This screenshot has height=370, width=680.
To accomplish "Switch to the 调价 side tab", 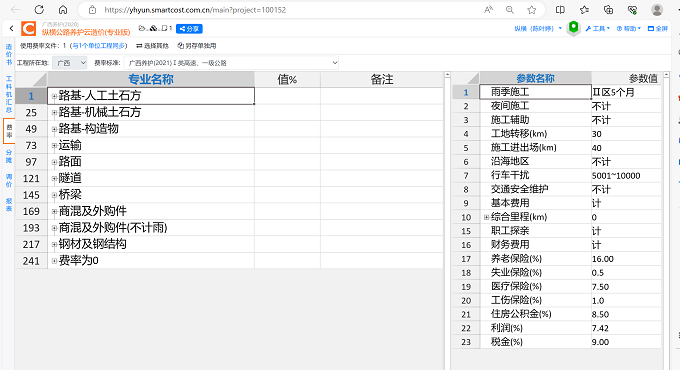I will pos(9,180).
